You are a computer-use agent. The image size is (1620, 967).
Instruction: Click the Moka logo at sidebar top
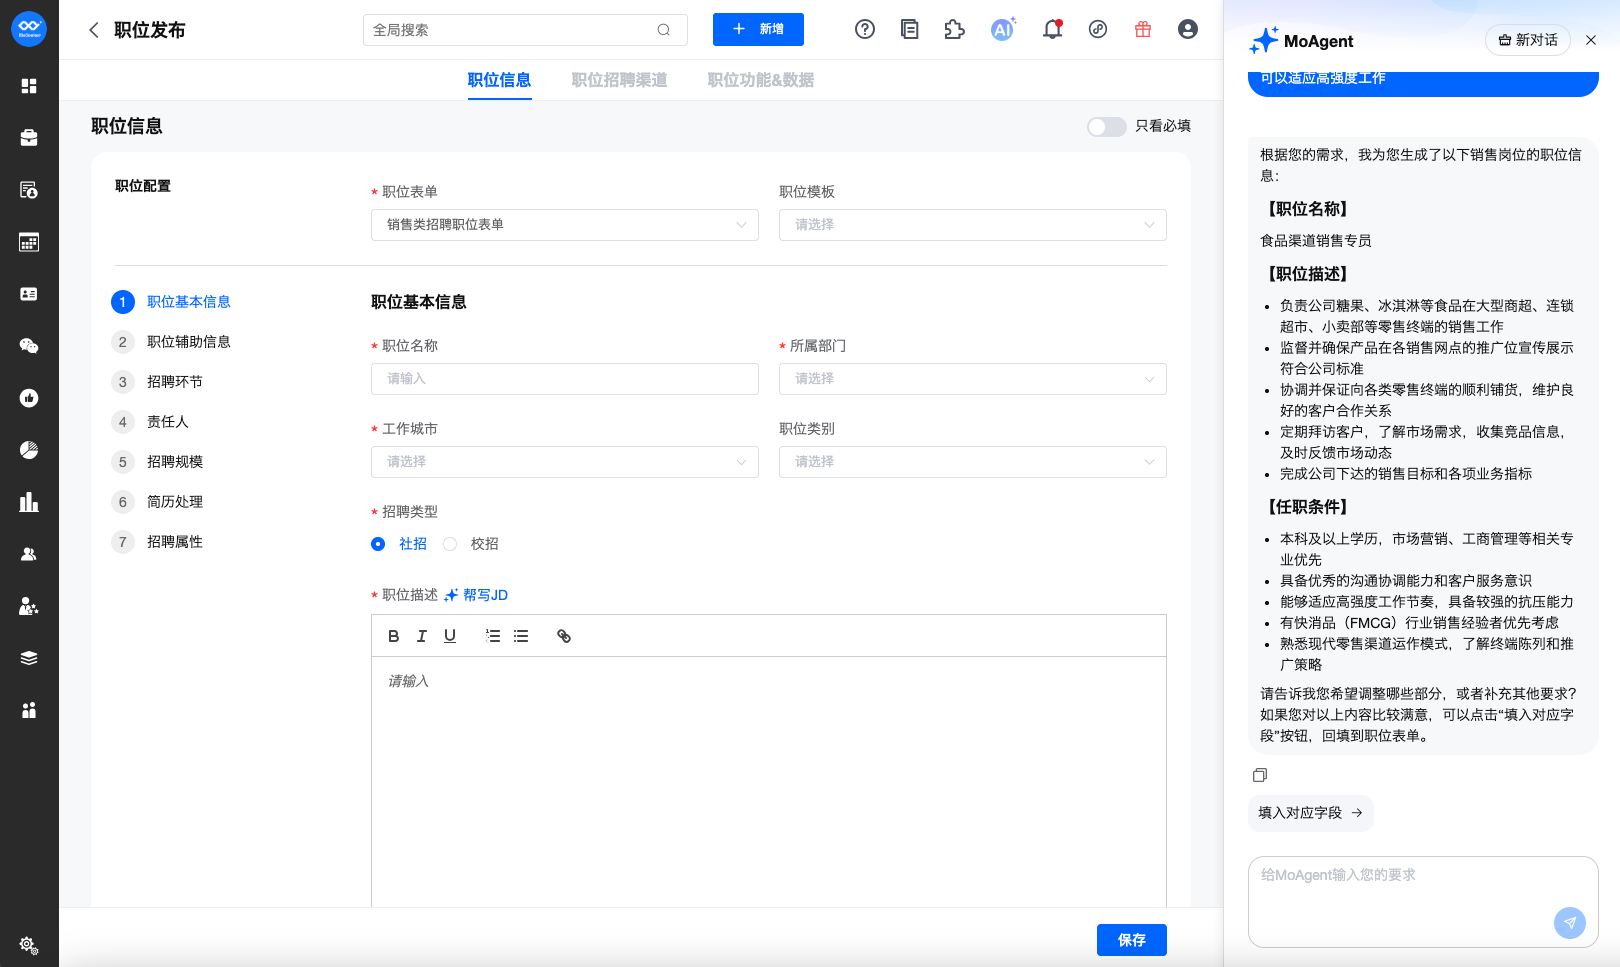29,29
